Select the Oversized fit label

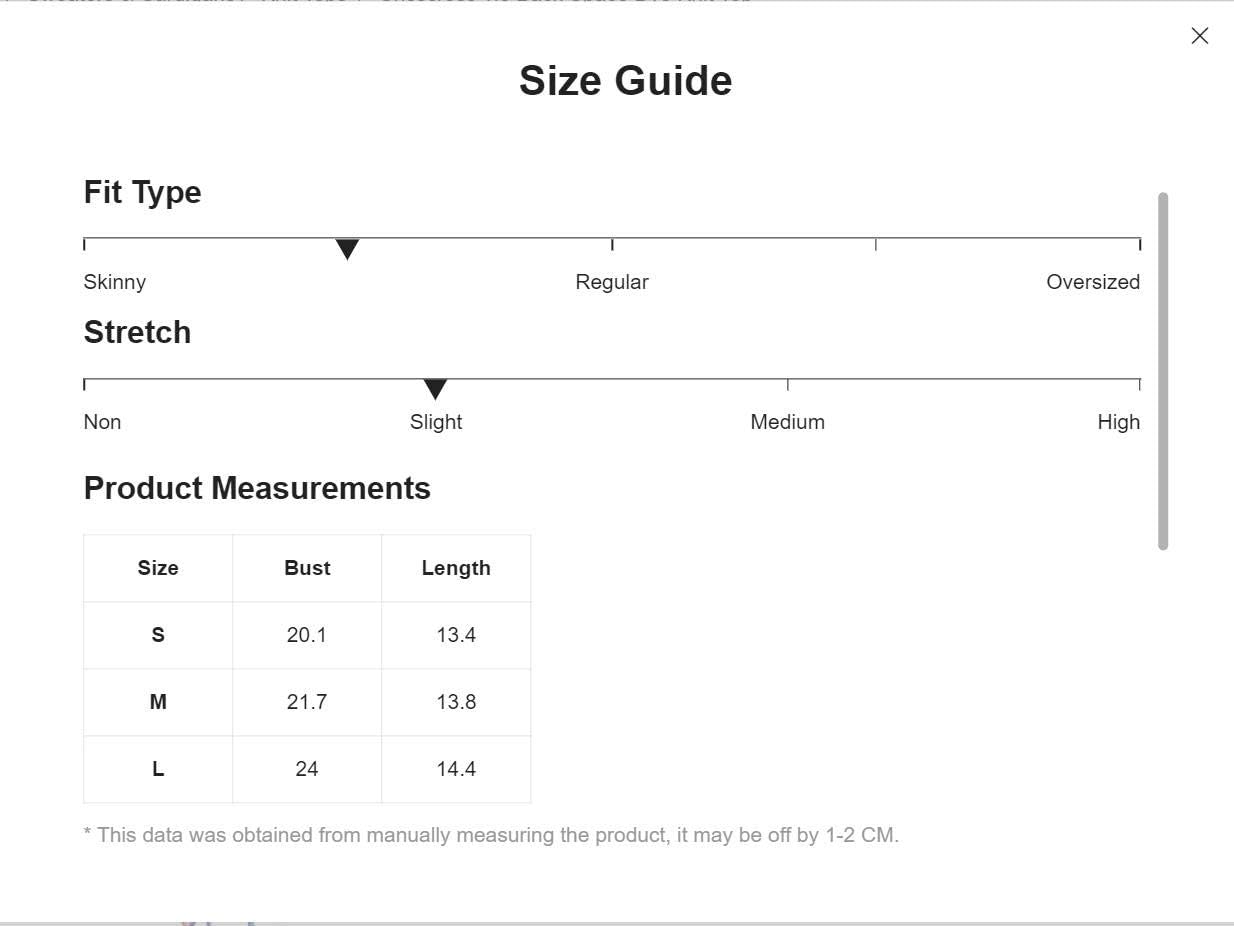[1093, 282]
